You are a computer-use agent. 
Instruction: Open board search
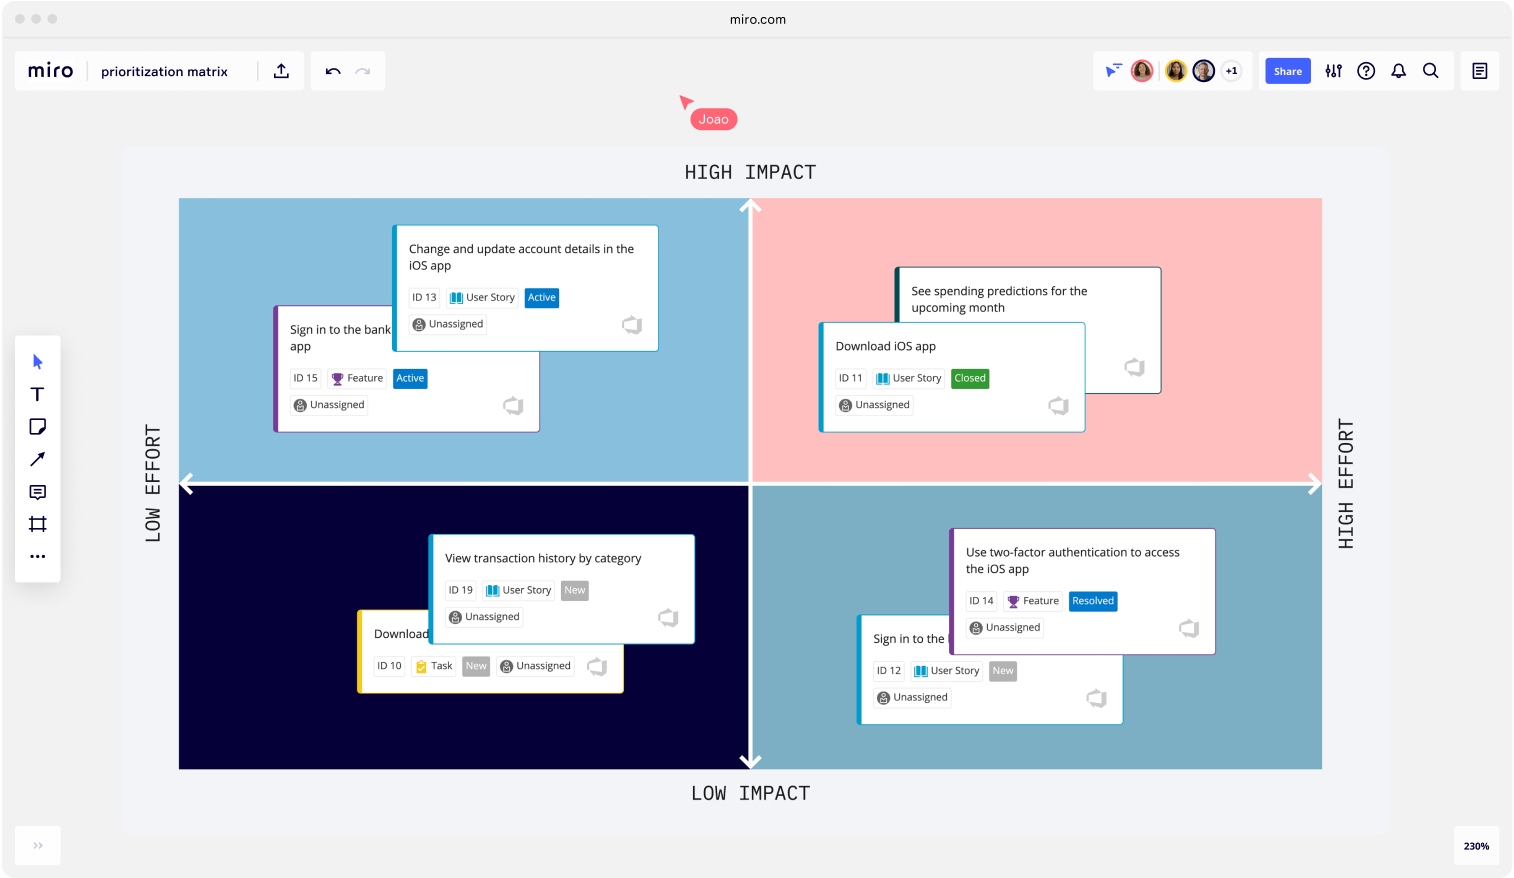(1431, 70)
